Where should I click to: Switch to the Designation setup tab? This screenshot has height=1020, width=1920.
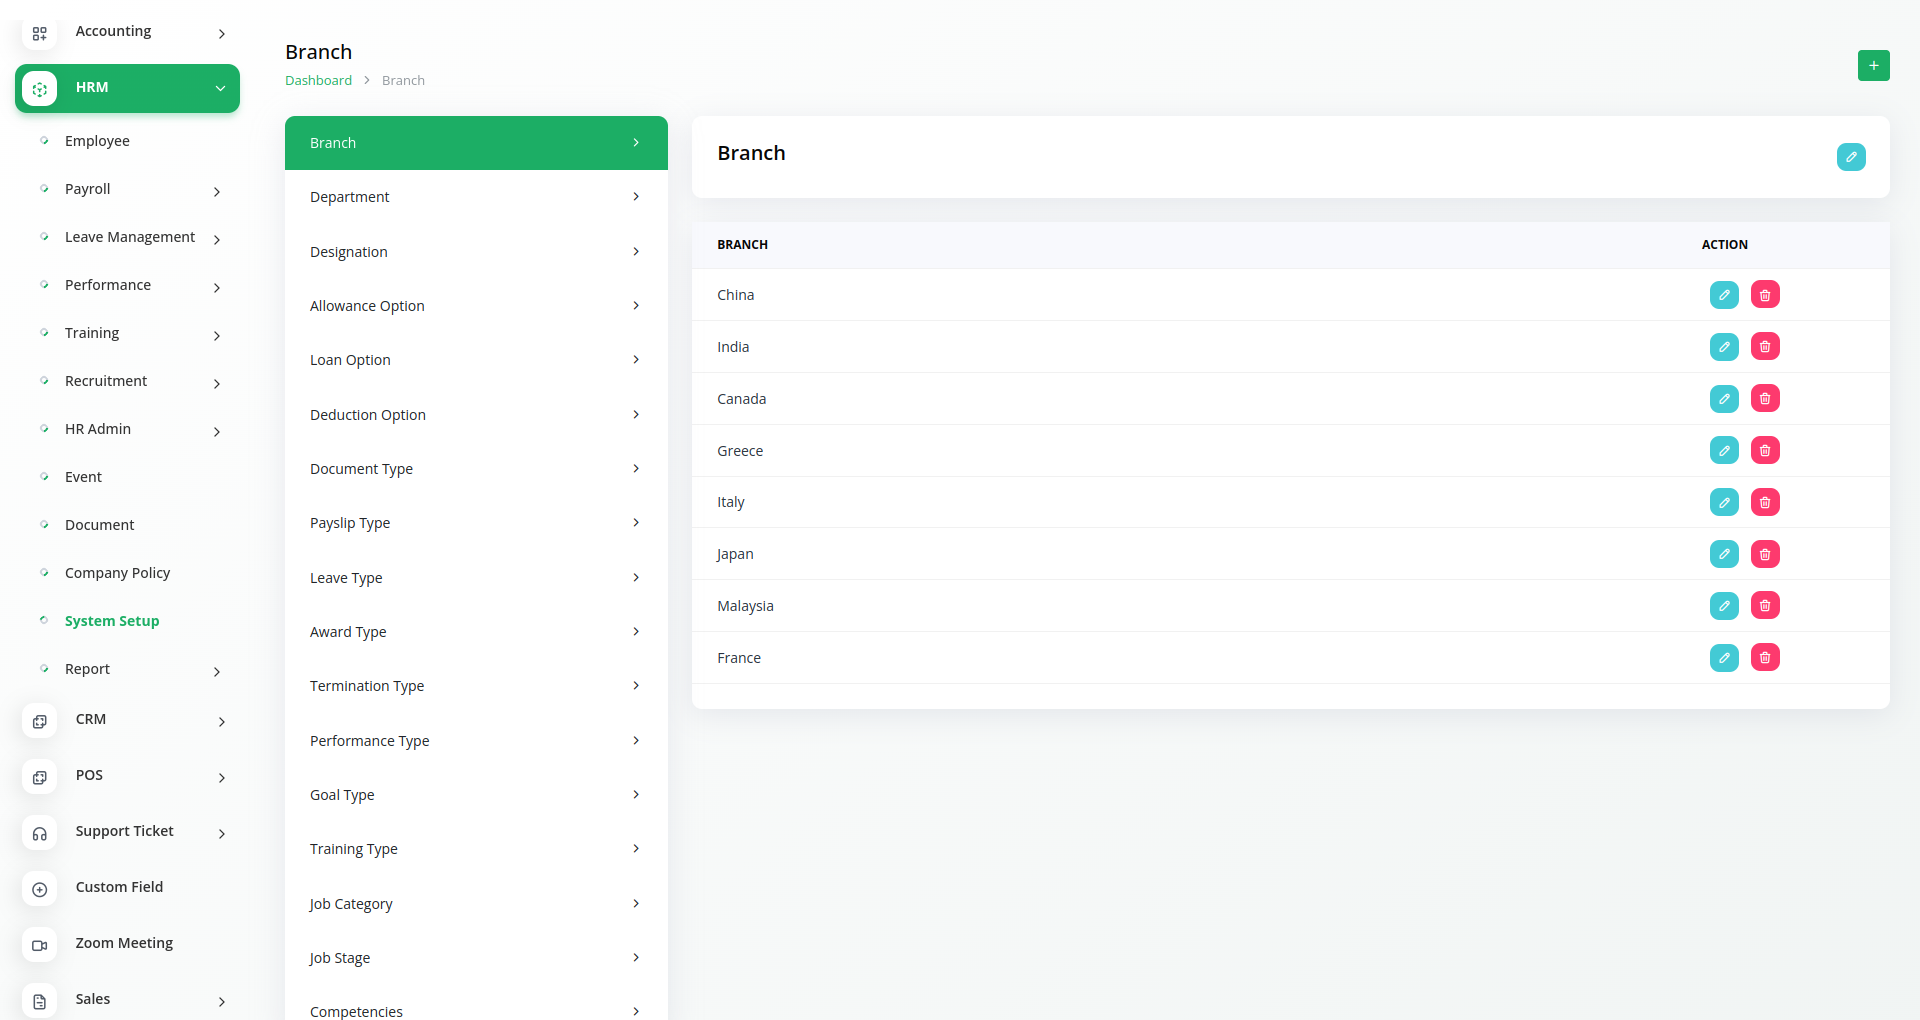pyautogui.click(x=476, y=252)
